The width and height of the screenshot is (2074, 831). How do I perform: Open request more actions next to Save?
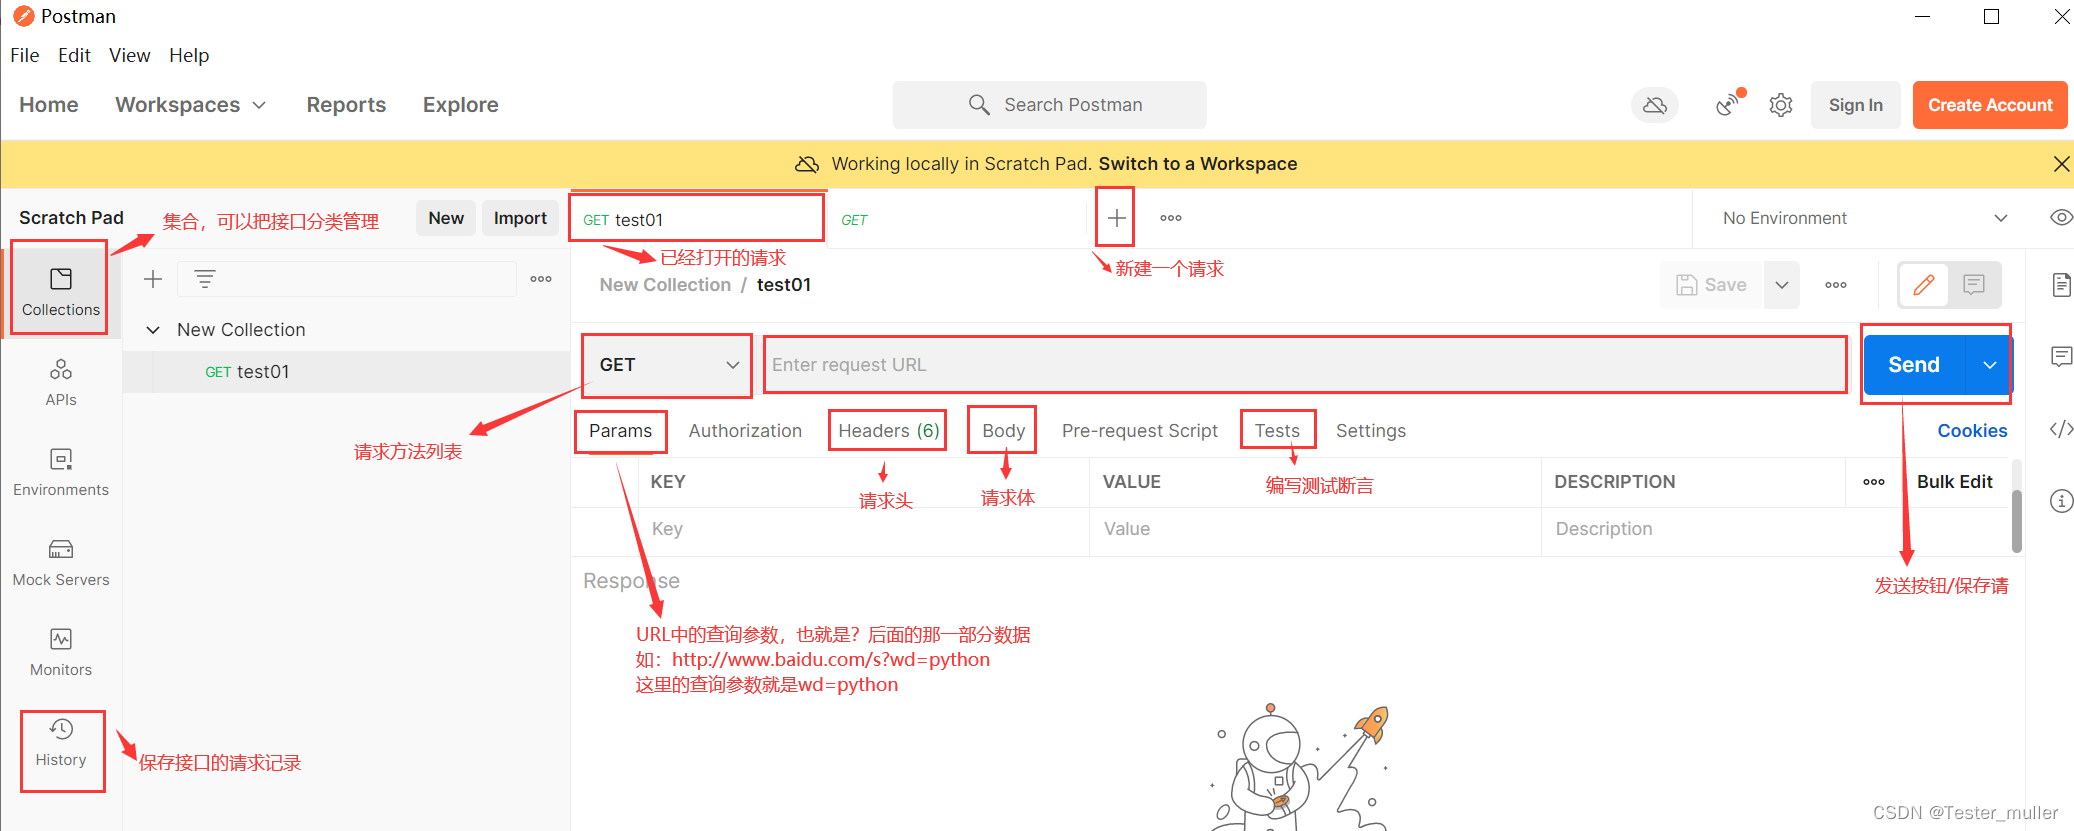1836,285
